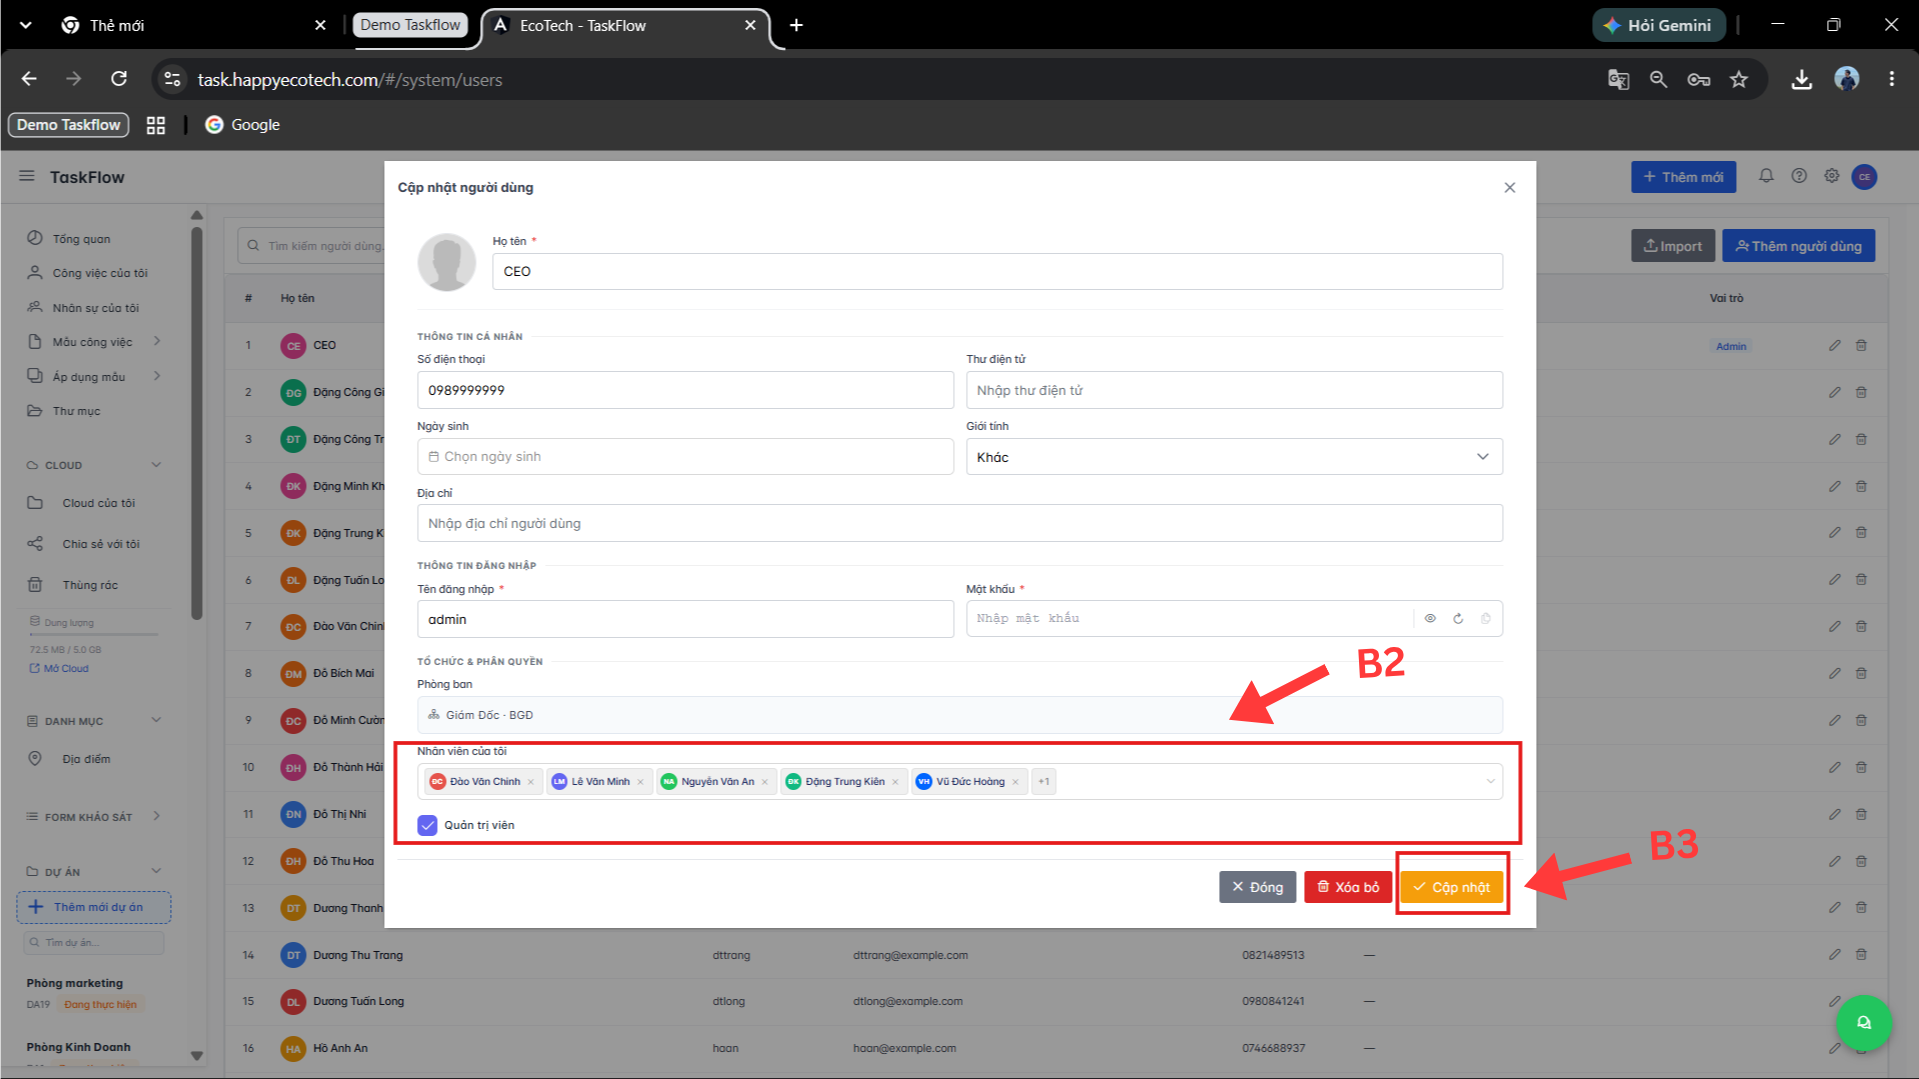Open Tổng quan in sidebar
Screen dimensions: 1919x1079
click(x=82, y=239)
